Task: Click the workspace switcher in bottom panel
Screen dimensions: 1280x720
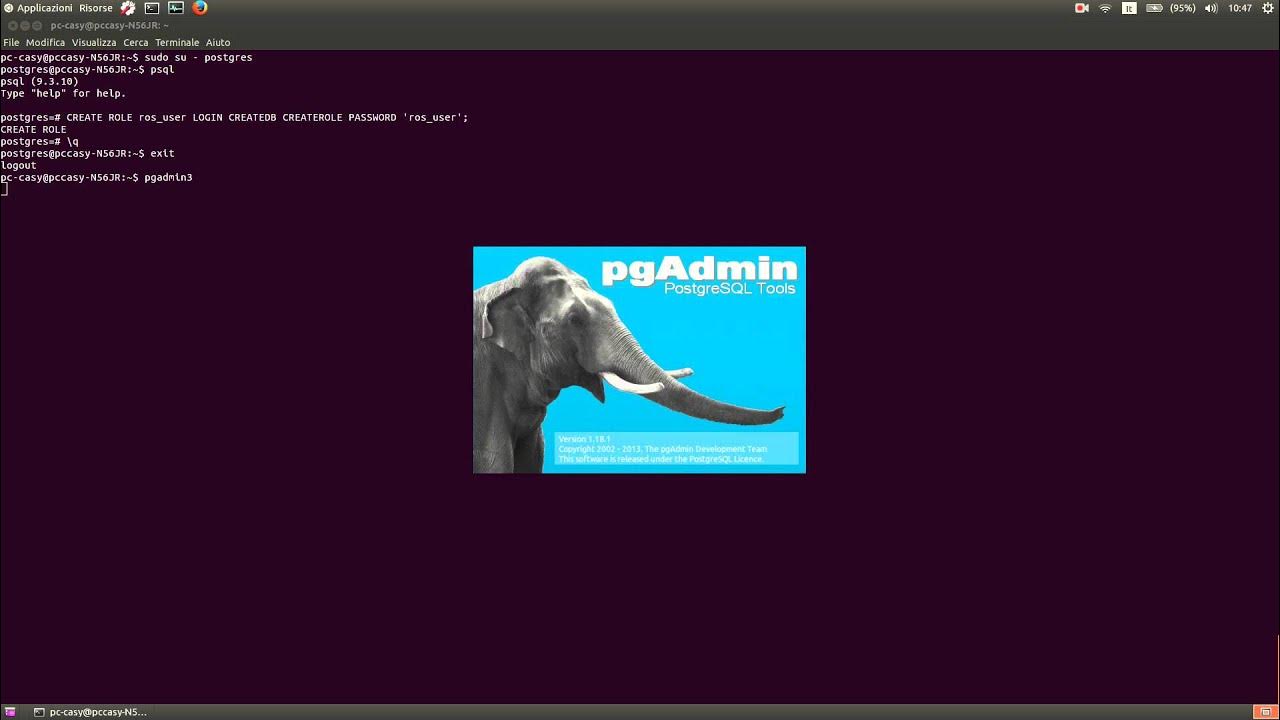Action: [1265, 712]
